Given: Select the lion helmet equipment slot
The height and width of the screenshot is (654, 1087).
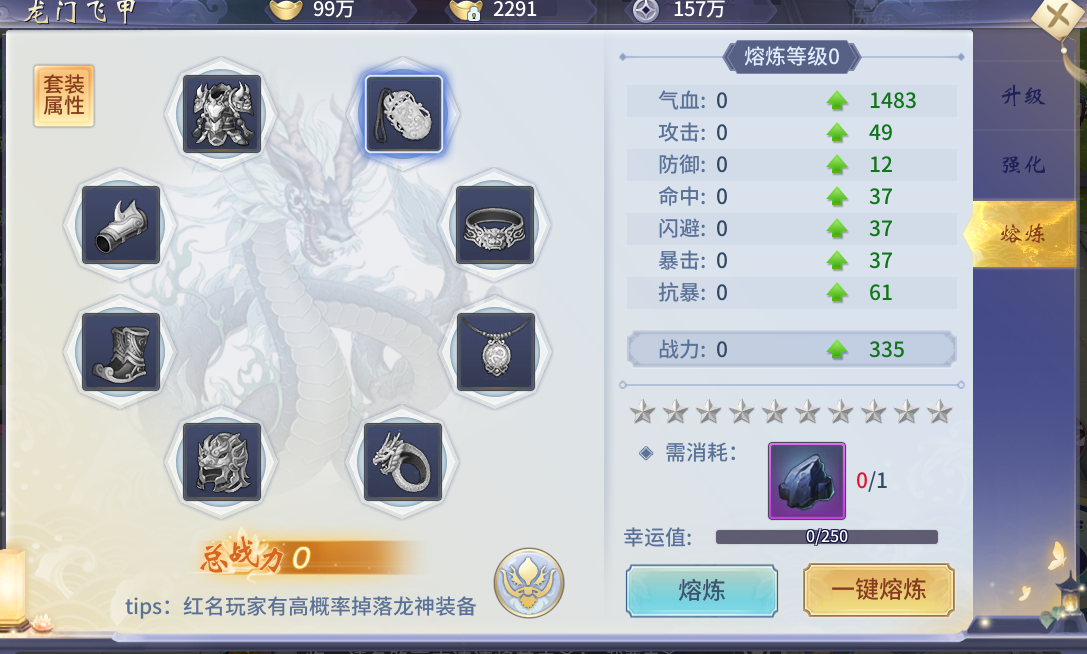Looking at the screenshot, I should click(x=222, y=462).
